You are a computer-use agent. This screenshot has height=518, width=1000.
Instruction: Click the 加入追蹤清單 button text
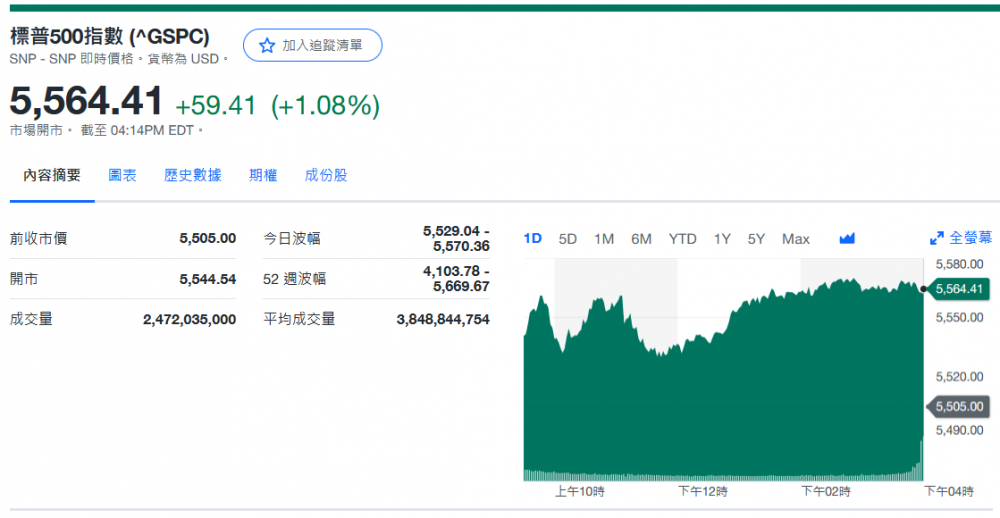point(322,45)
